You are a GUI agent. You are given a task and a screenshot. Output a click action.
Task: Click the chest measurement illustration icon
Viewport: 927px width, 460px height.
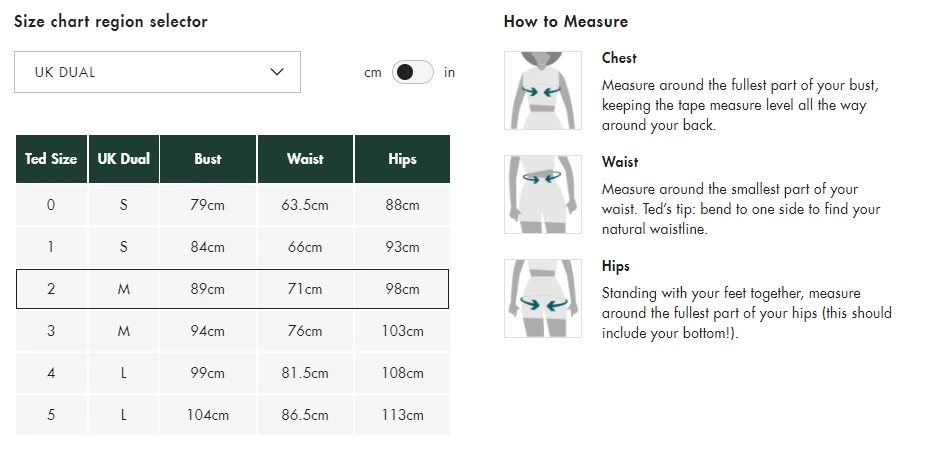pyautogui.click(x=543, y=91)
